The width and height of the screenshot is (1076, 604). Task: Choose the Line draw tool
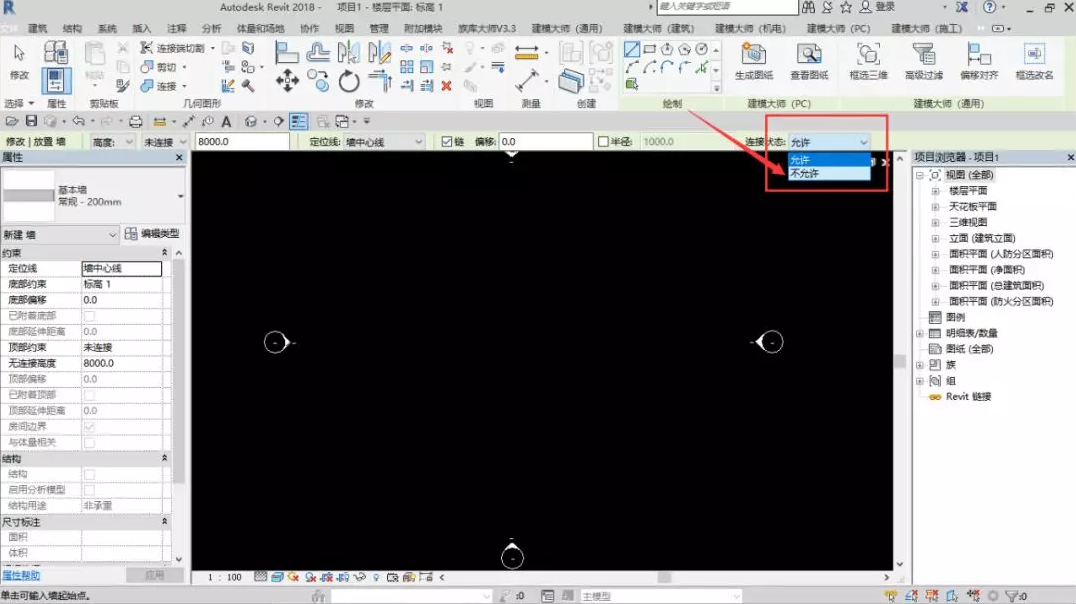632,49
